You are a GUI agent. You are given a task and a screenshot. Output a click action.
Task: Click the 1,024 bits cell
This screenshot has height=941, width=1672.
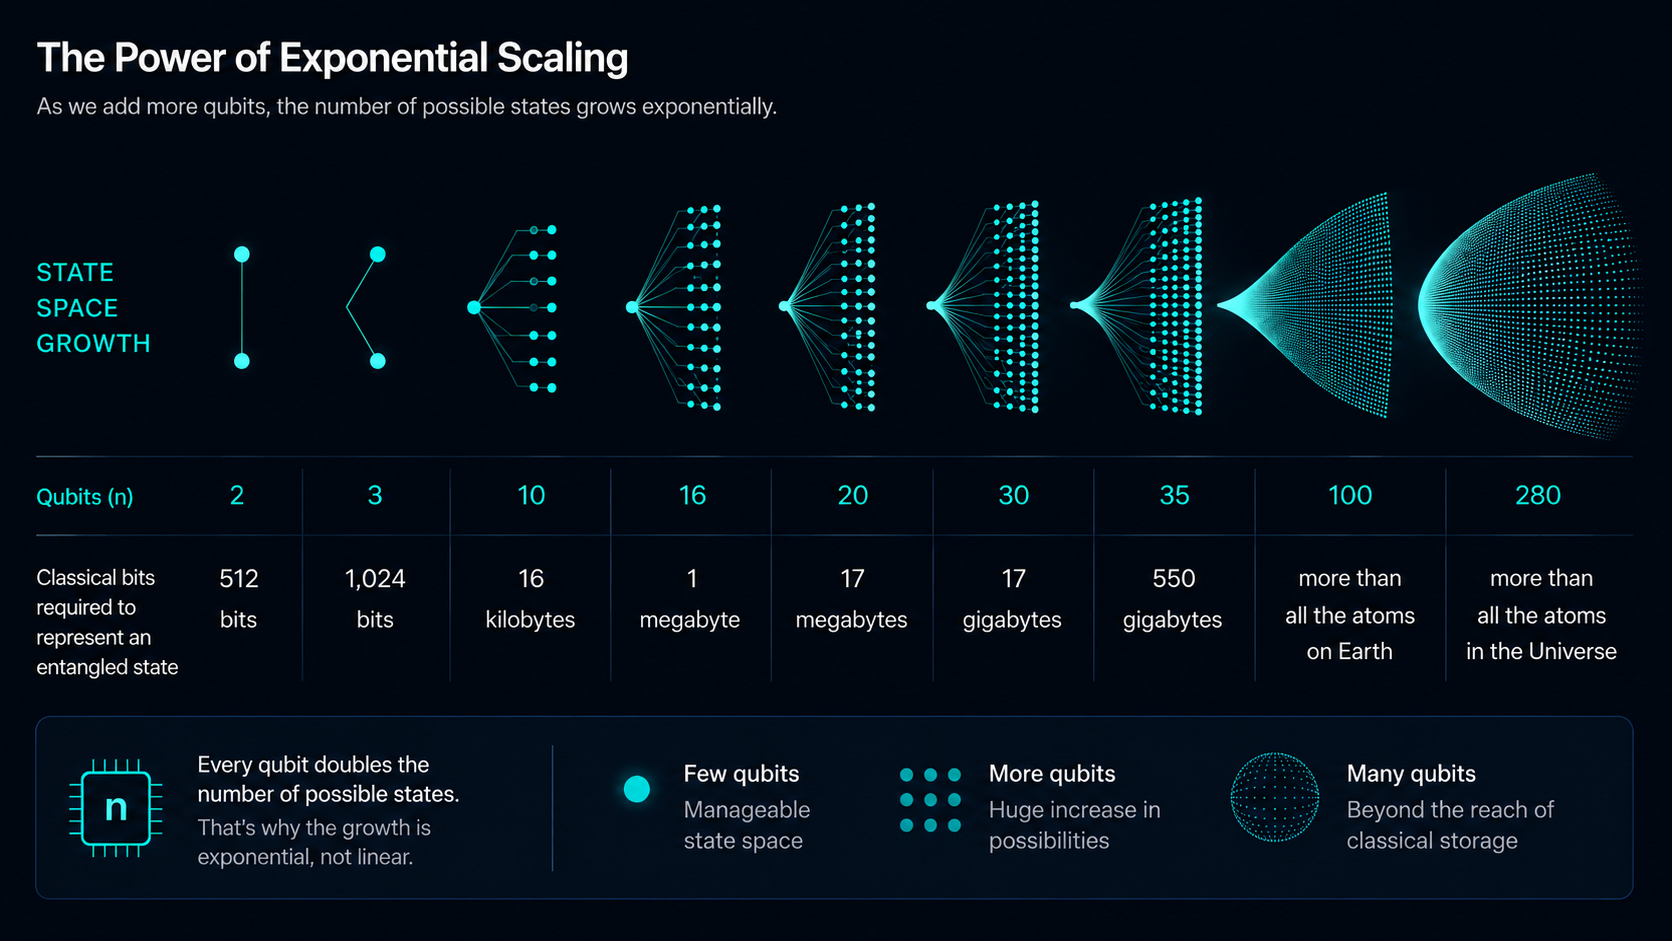pos(375,599)
